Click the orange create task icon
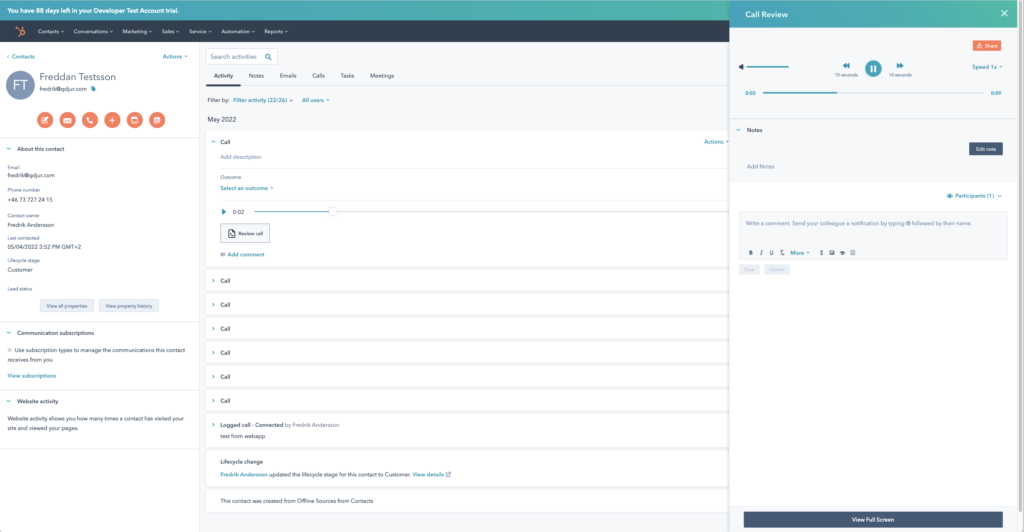Screen dimensions: 1024x532 pyautogui.click(x=135, y=120)
